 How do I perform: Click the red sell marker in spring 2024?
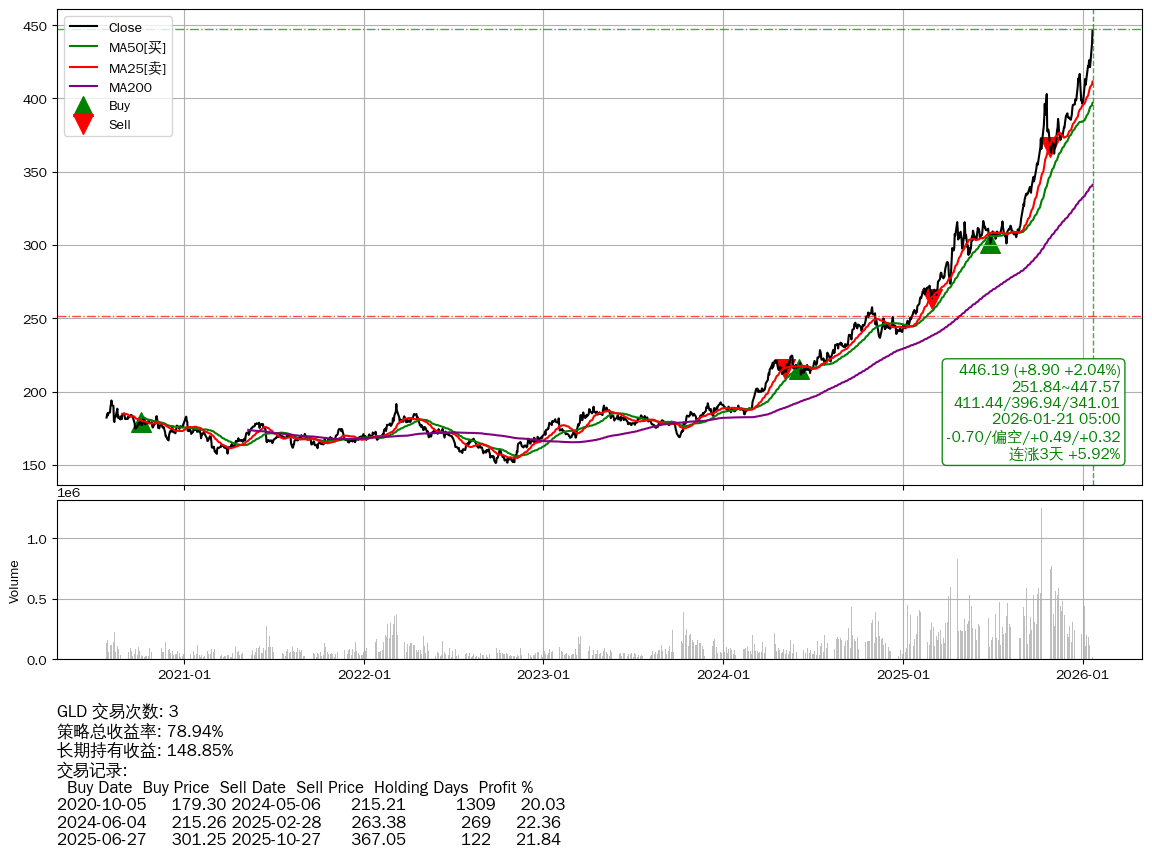point(783,368)
